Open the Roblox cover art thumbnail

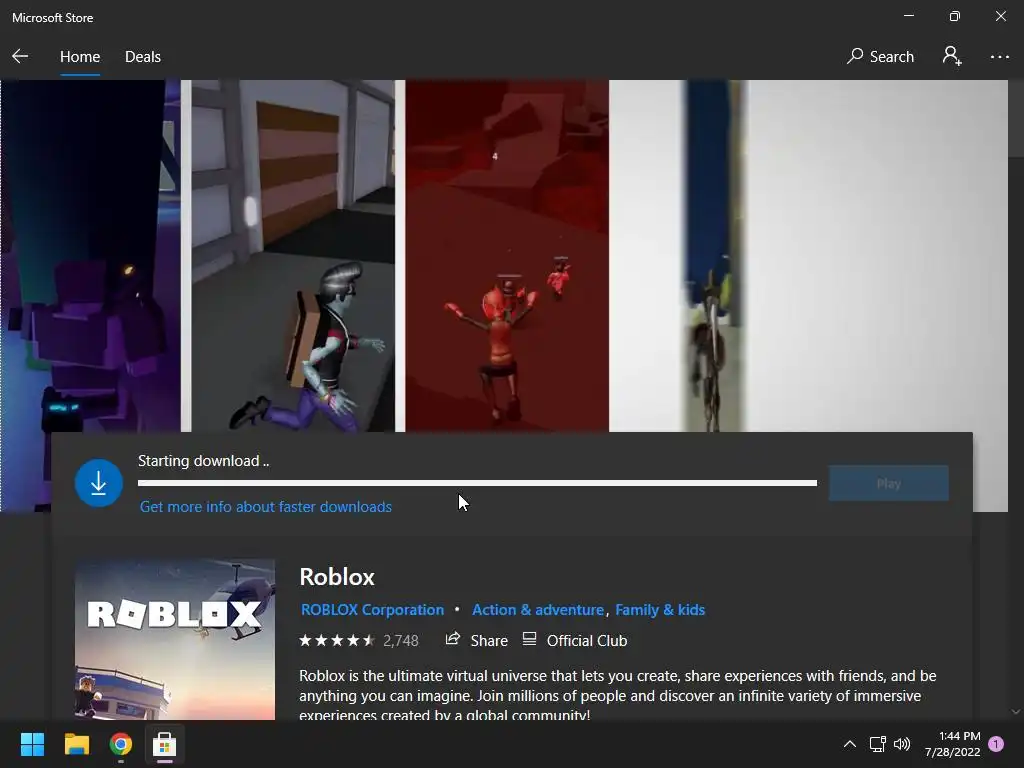coord(174,639)
